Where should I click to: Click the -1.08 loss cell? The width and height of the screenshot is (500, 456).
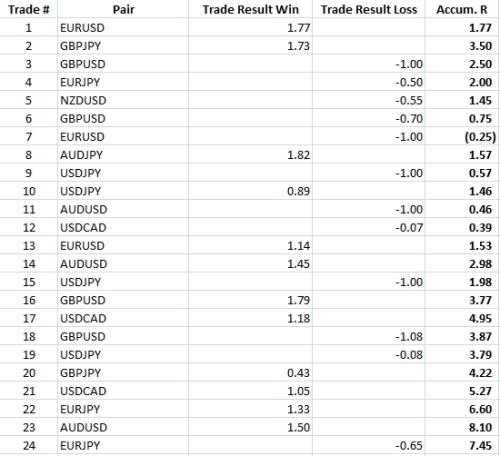[x=369, y=336]
